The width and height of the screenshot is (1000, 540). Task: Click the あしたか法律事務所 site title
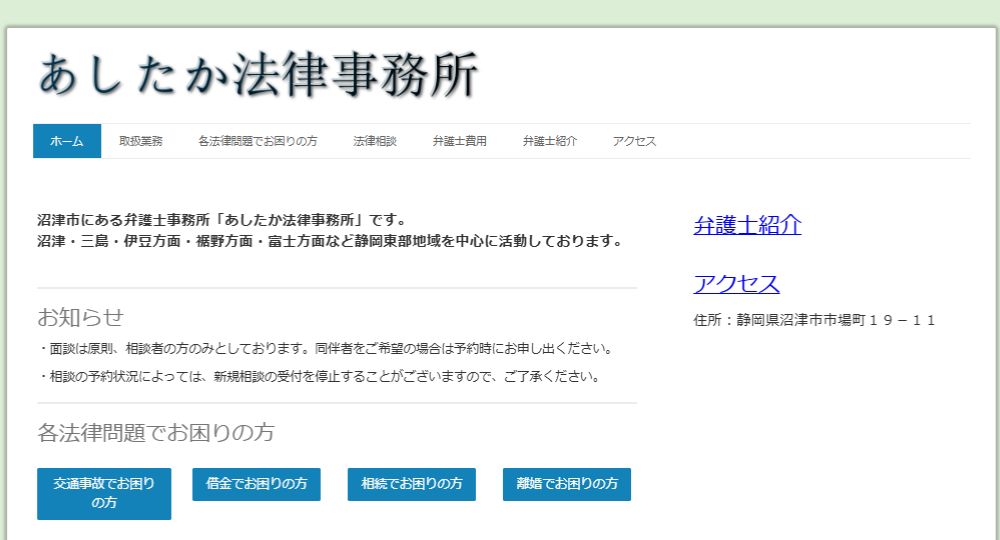[258, 75]
